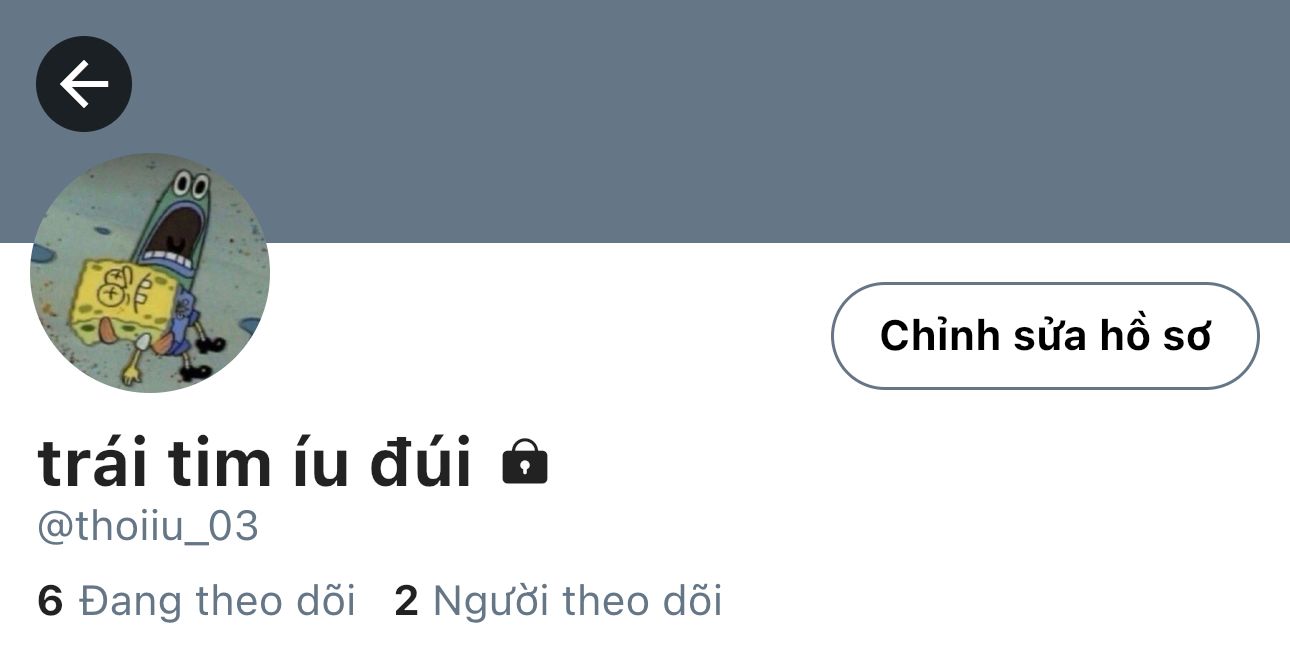Click the '03' part of the handle

[x=235, y=526]
